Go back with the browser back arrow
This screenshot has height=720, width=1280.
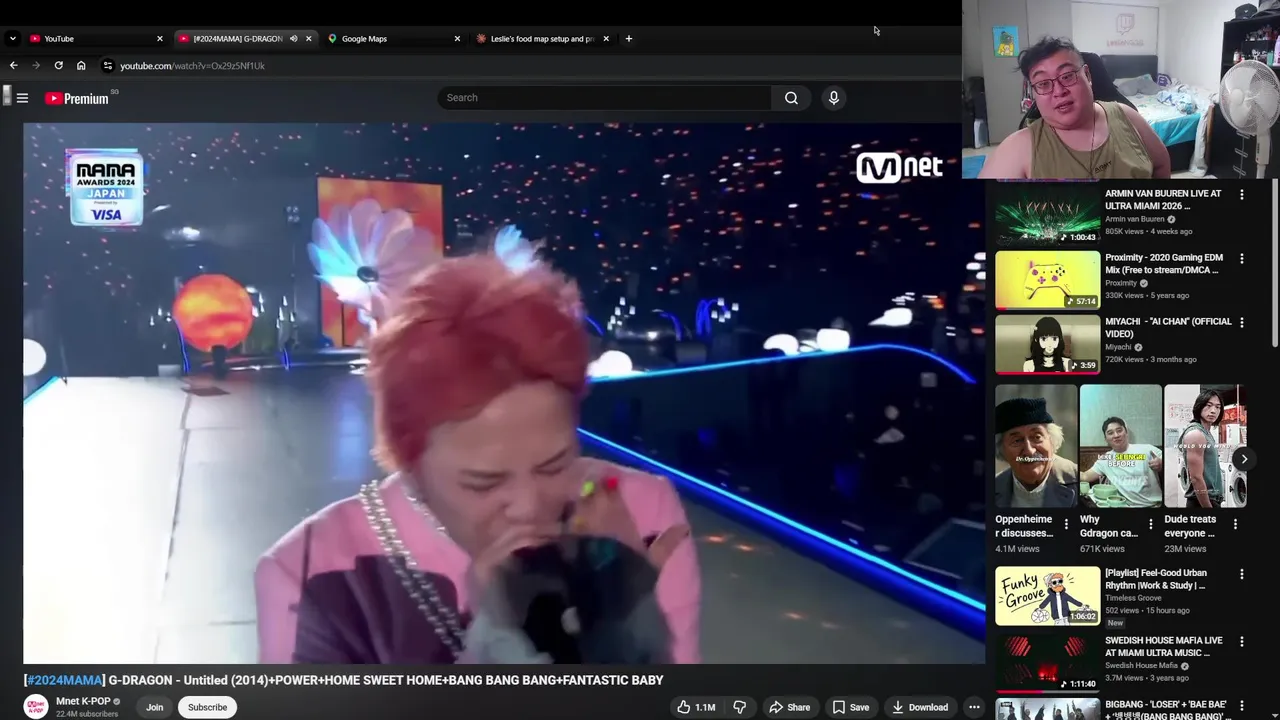[13, 65]
